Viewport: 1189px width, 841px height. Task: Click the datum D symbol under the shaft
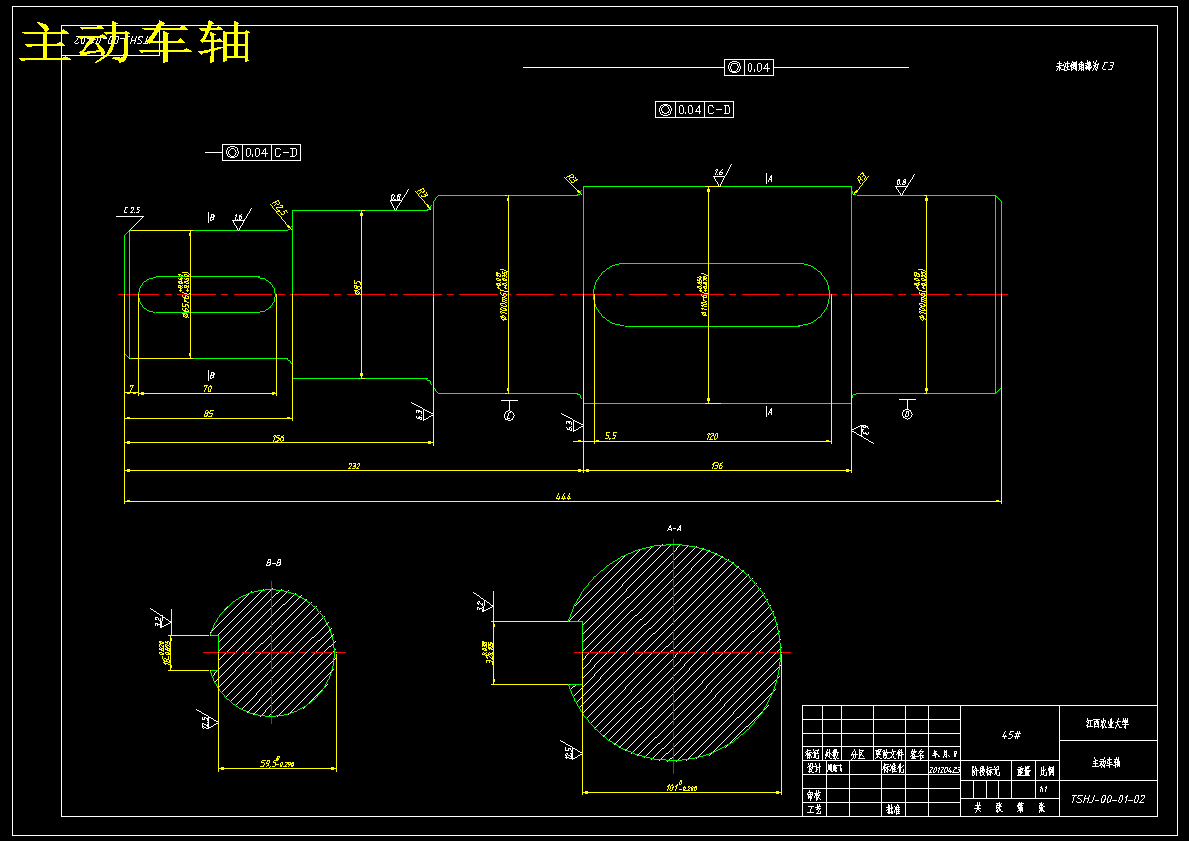907,410
